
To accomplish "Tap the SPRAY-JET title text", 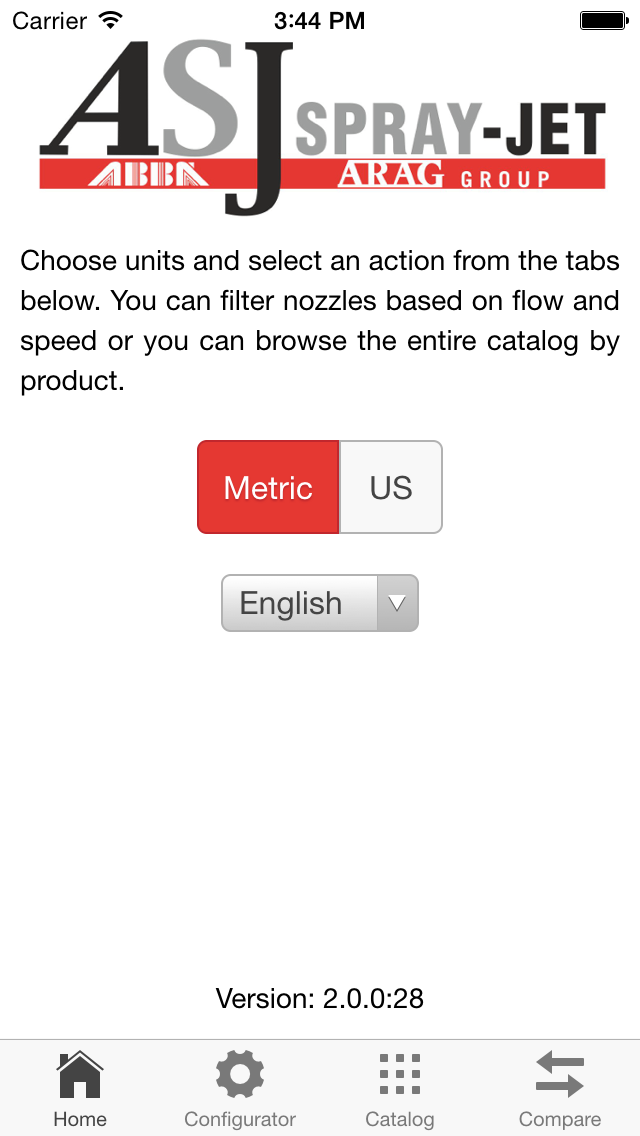I will click(x=450, y=130).
